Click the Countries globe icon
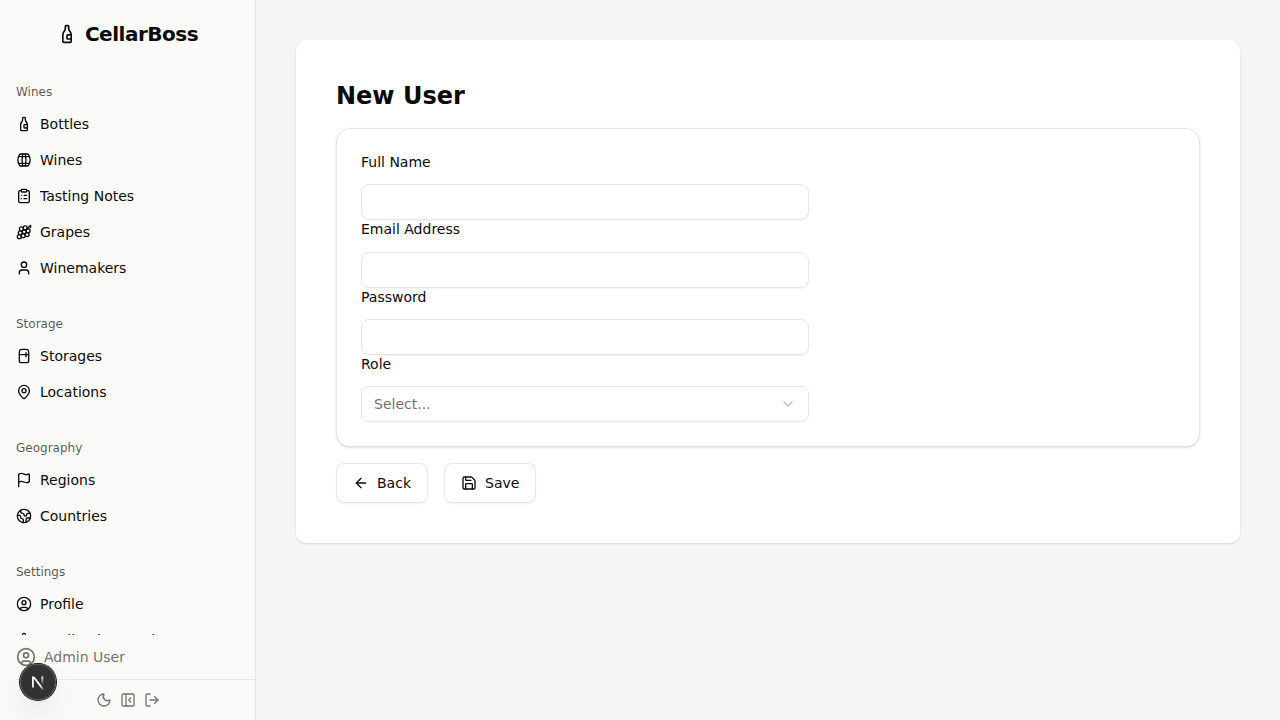1280x720 pixels. pos(24,515)
